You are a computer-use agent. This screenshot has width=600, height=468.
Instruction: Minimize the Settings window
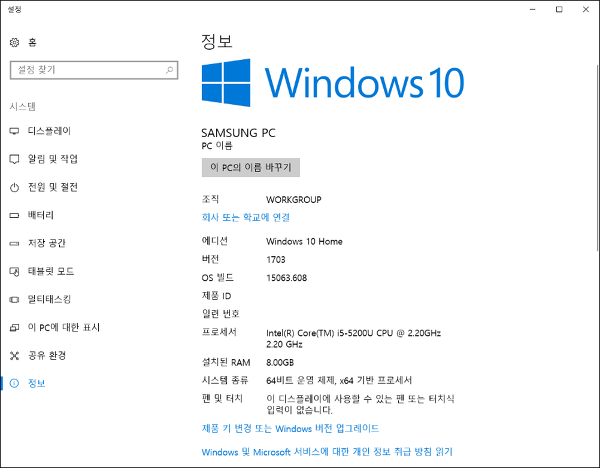[533, 10]
